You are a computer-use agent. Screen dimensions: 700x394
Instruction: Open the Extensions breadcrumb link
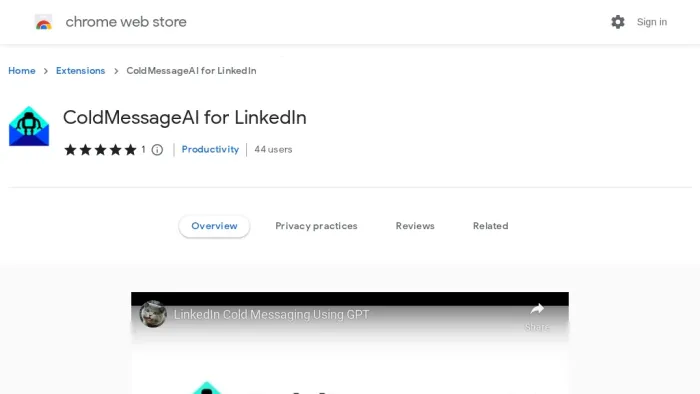(x=80, y=71)
